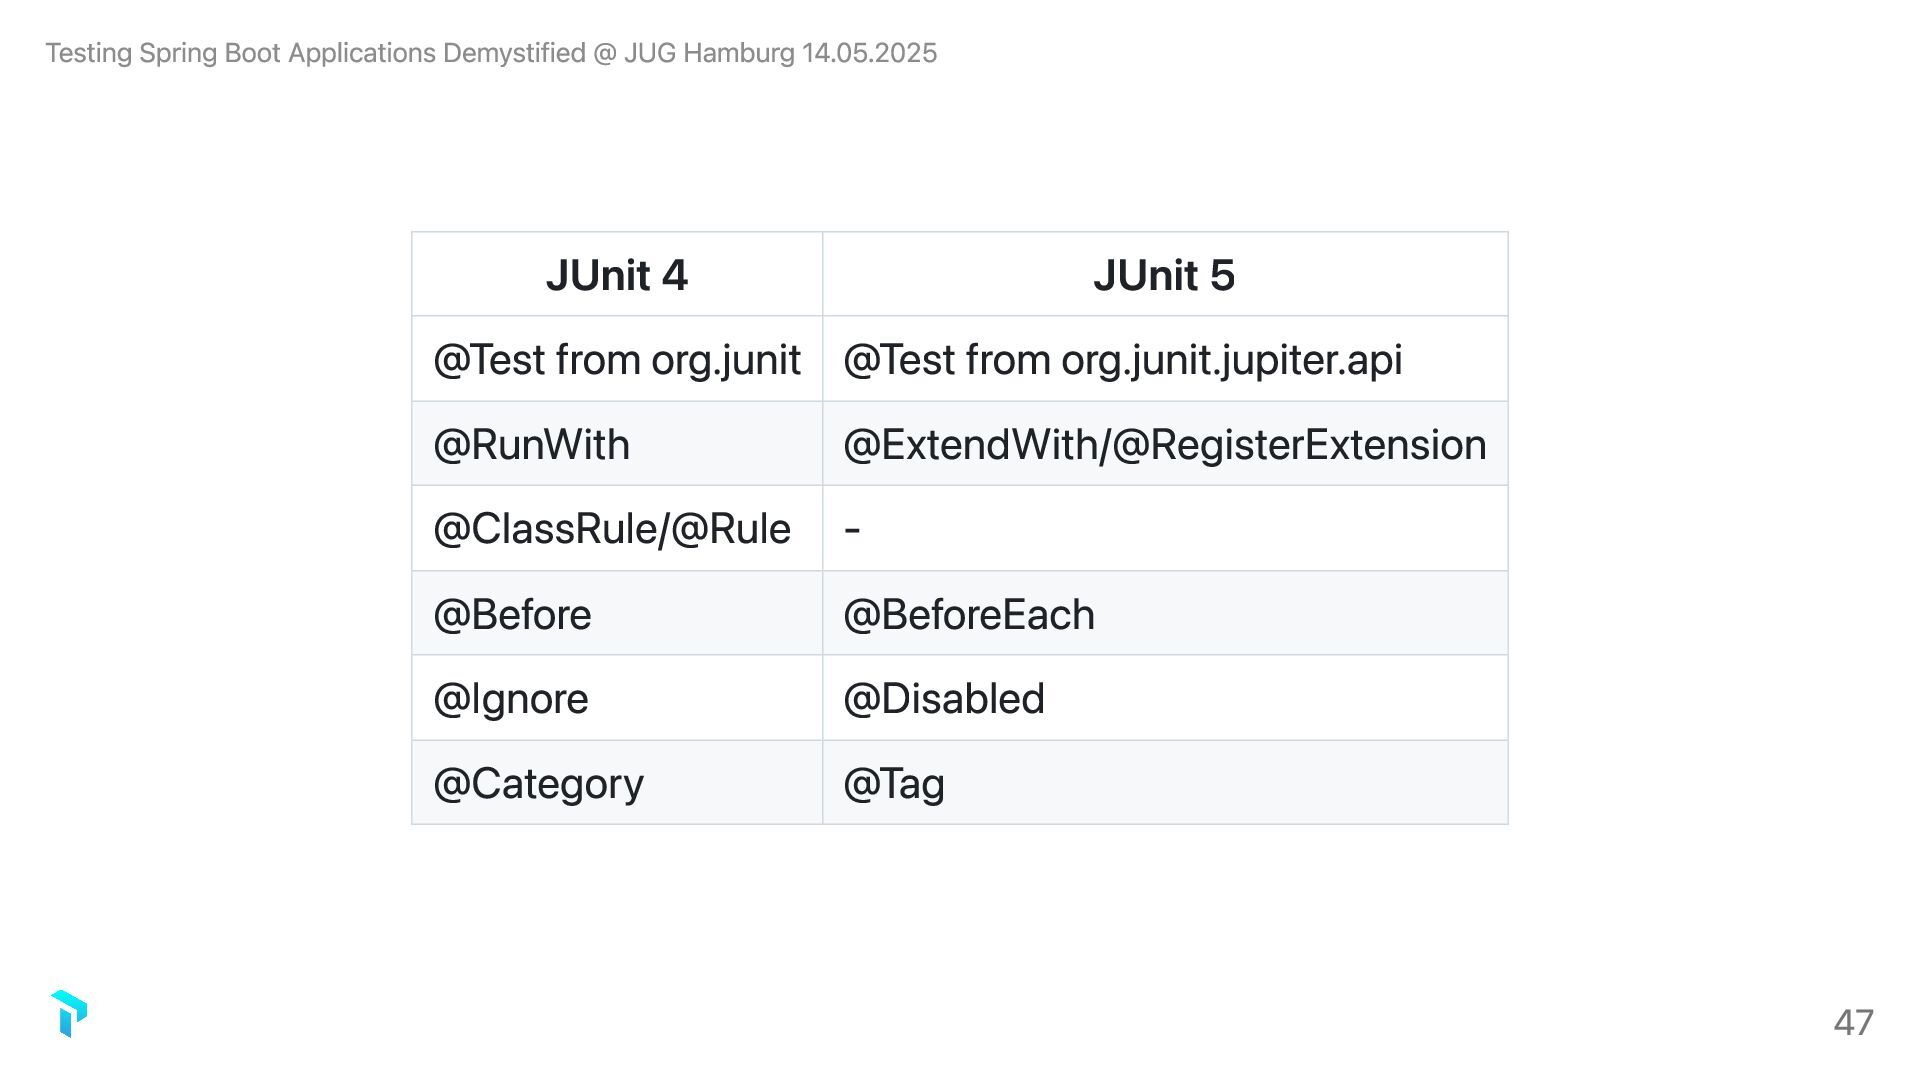Select the @Before table cell
Image resolution: width=1920 pixels, height=1080 pixels.
(x=512, y=614)
